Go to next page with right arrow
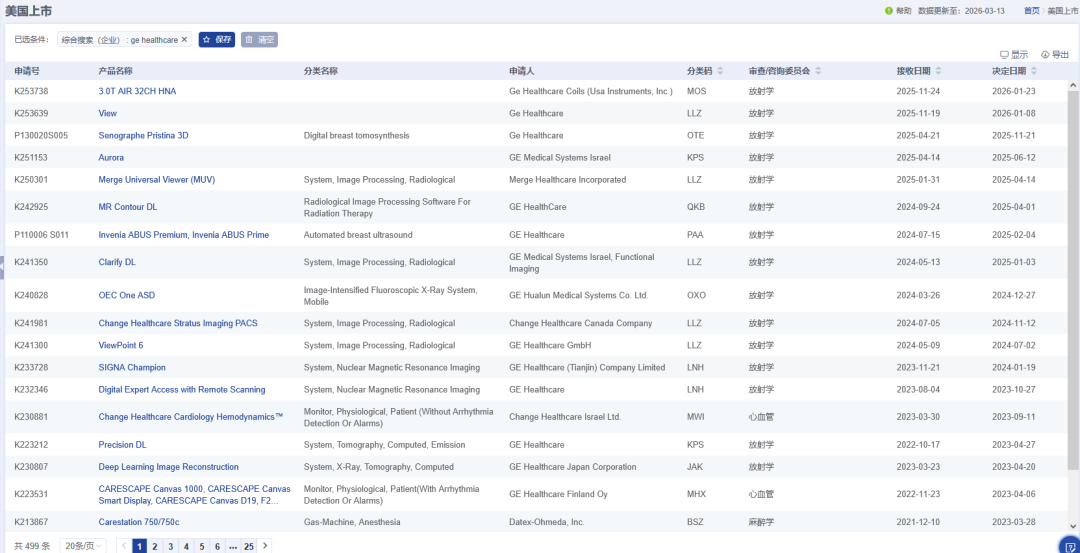The width and height of the screenshot is (1080, 553). pyautogui.click(x=264, y=546)
